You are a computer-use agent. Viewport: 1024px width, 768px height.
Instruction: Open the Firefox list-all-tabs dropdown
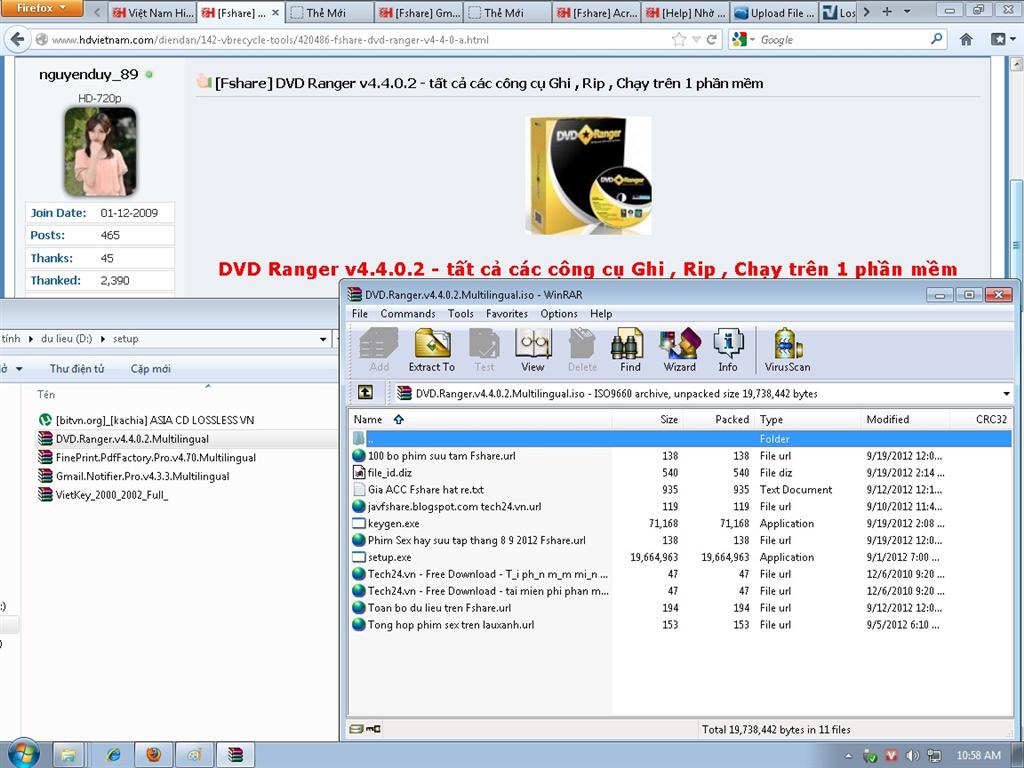click(x=907, y=12)
